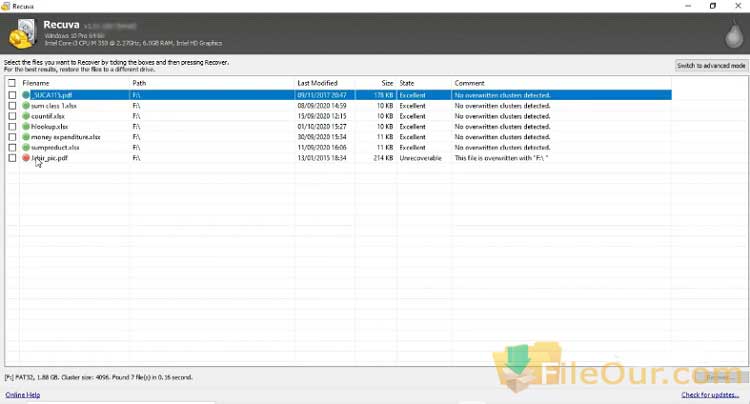Click the status bar text showing FAT32 drive info
Image resolution: width=750 pixels, height=404 pixels.
(99, 377)
